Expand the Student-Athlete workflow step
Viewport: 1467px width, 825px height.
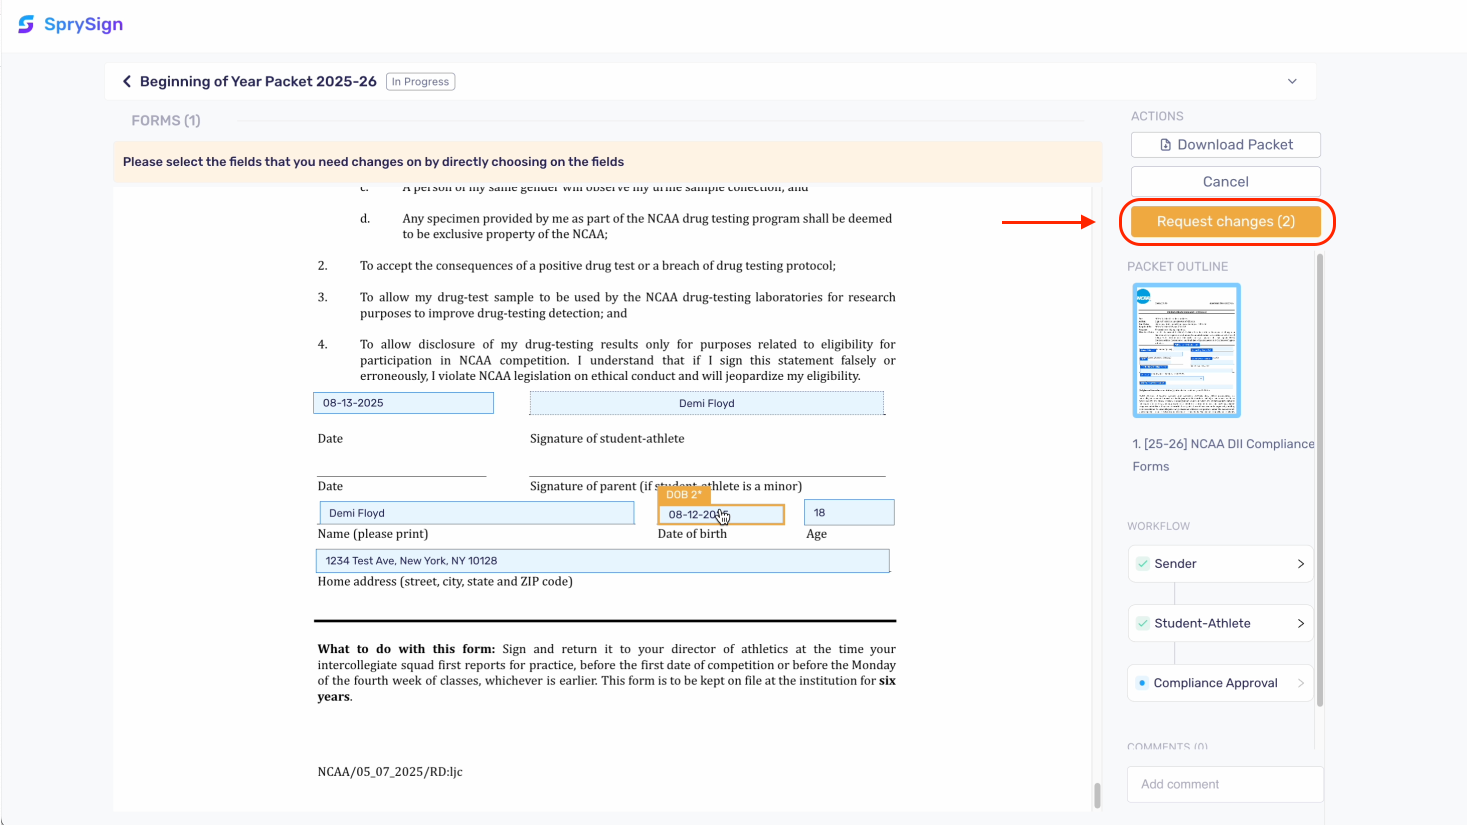click(1220, 623)
